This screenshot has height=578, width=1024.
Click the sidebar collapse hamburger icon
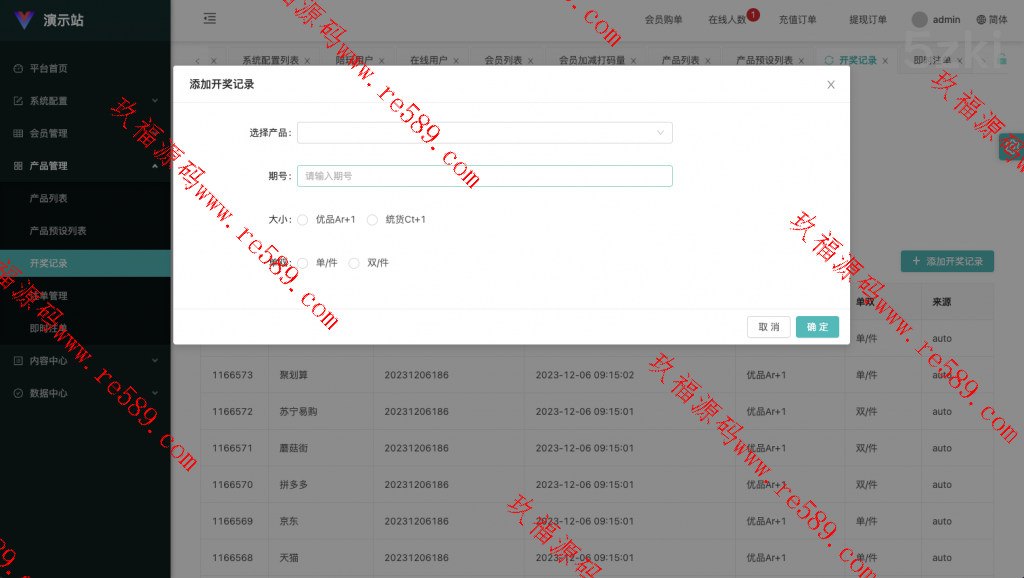coord(209,19)
